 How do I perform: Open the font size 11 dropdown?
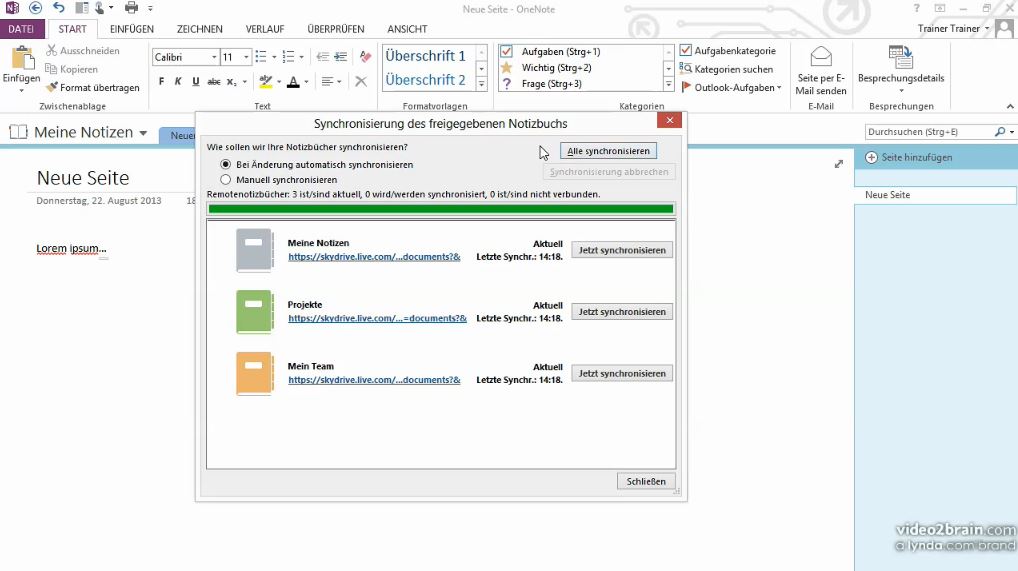click(x=246, y=57)
